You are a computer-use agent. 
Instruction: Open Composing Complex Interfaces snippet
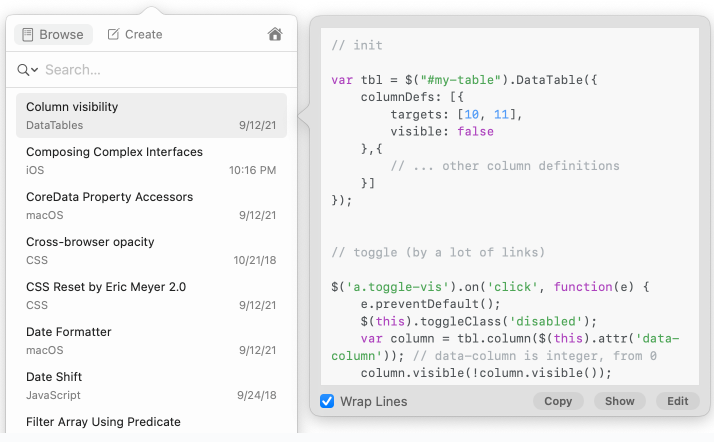click(x=151, y=160)
